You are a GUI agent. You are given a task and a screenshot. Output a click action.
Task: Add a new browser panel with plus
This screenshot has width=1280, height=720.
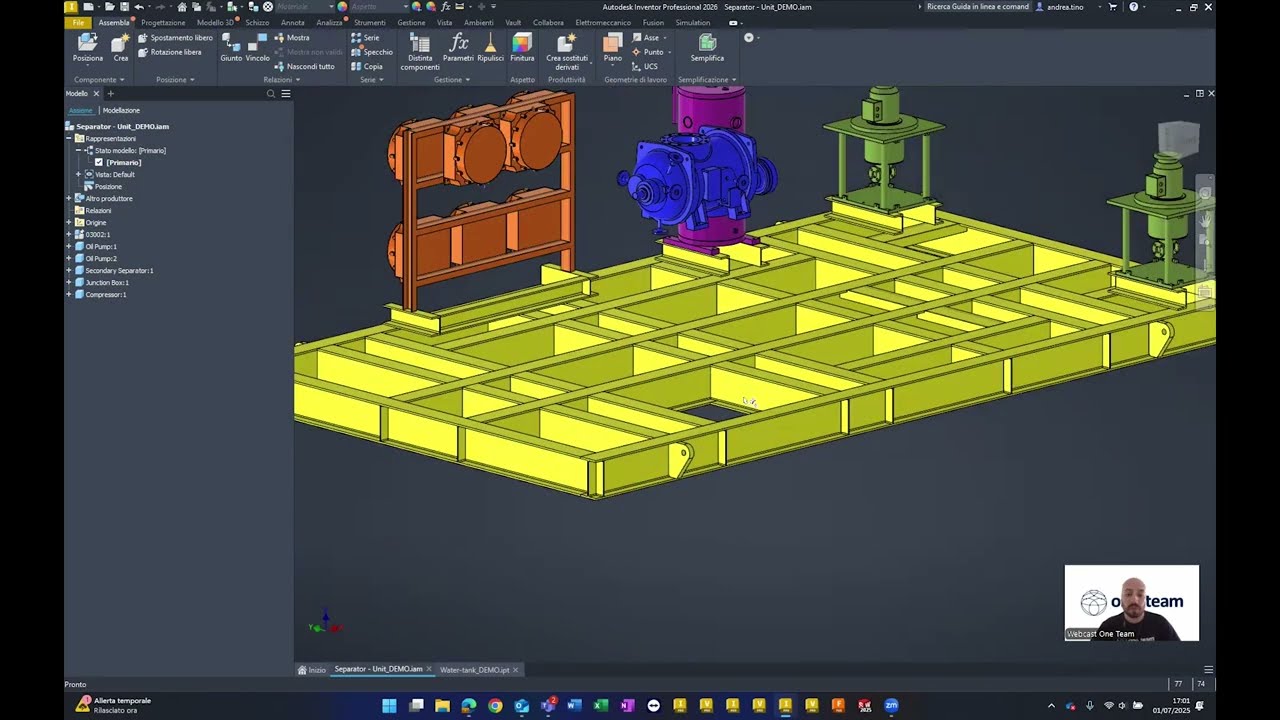110,94
